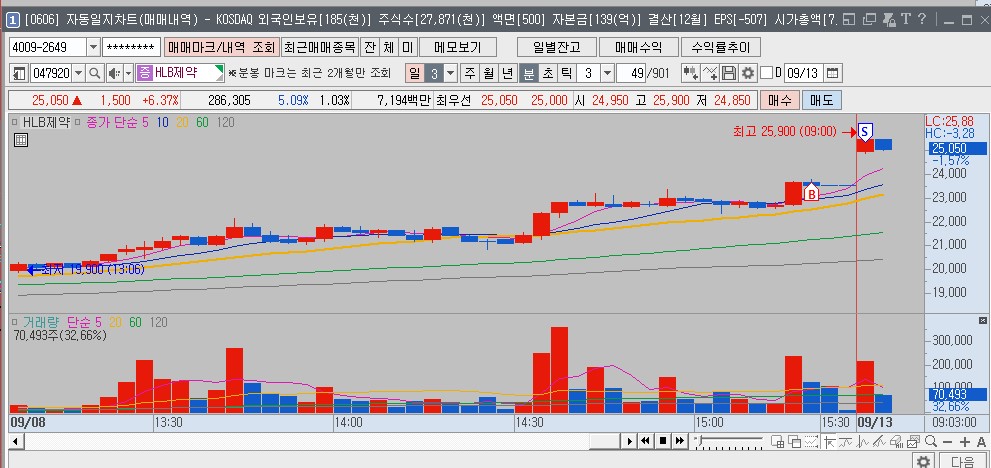The height and width of the screenshot is (468, 991).
Task: Click the plus zoom-in icon
Action: 965,441
